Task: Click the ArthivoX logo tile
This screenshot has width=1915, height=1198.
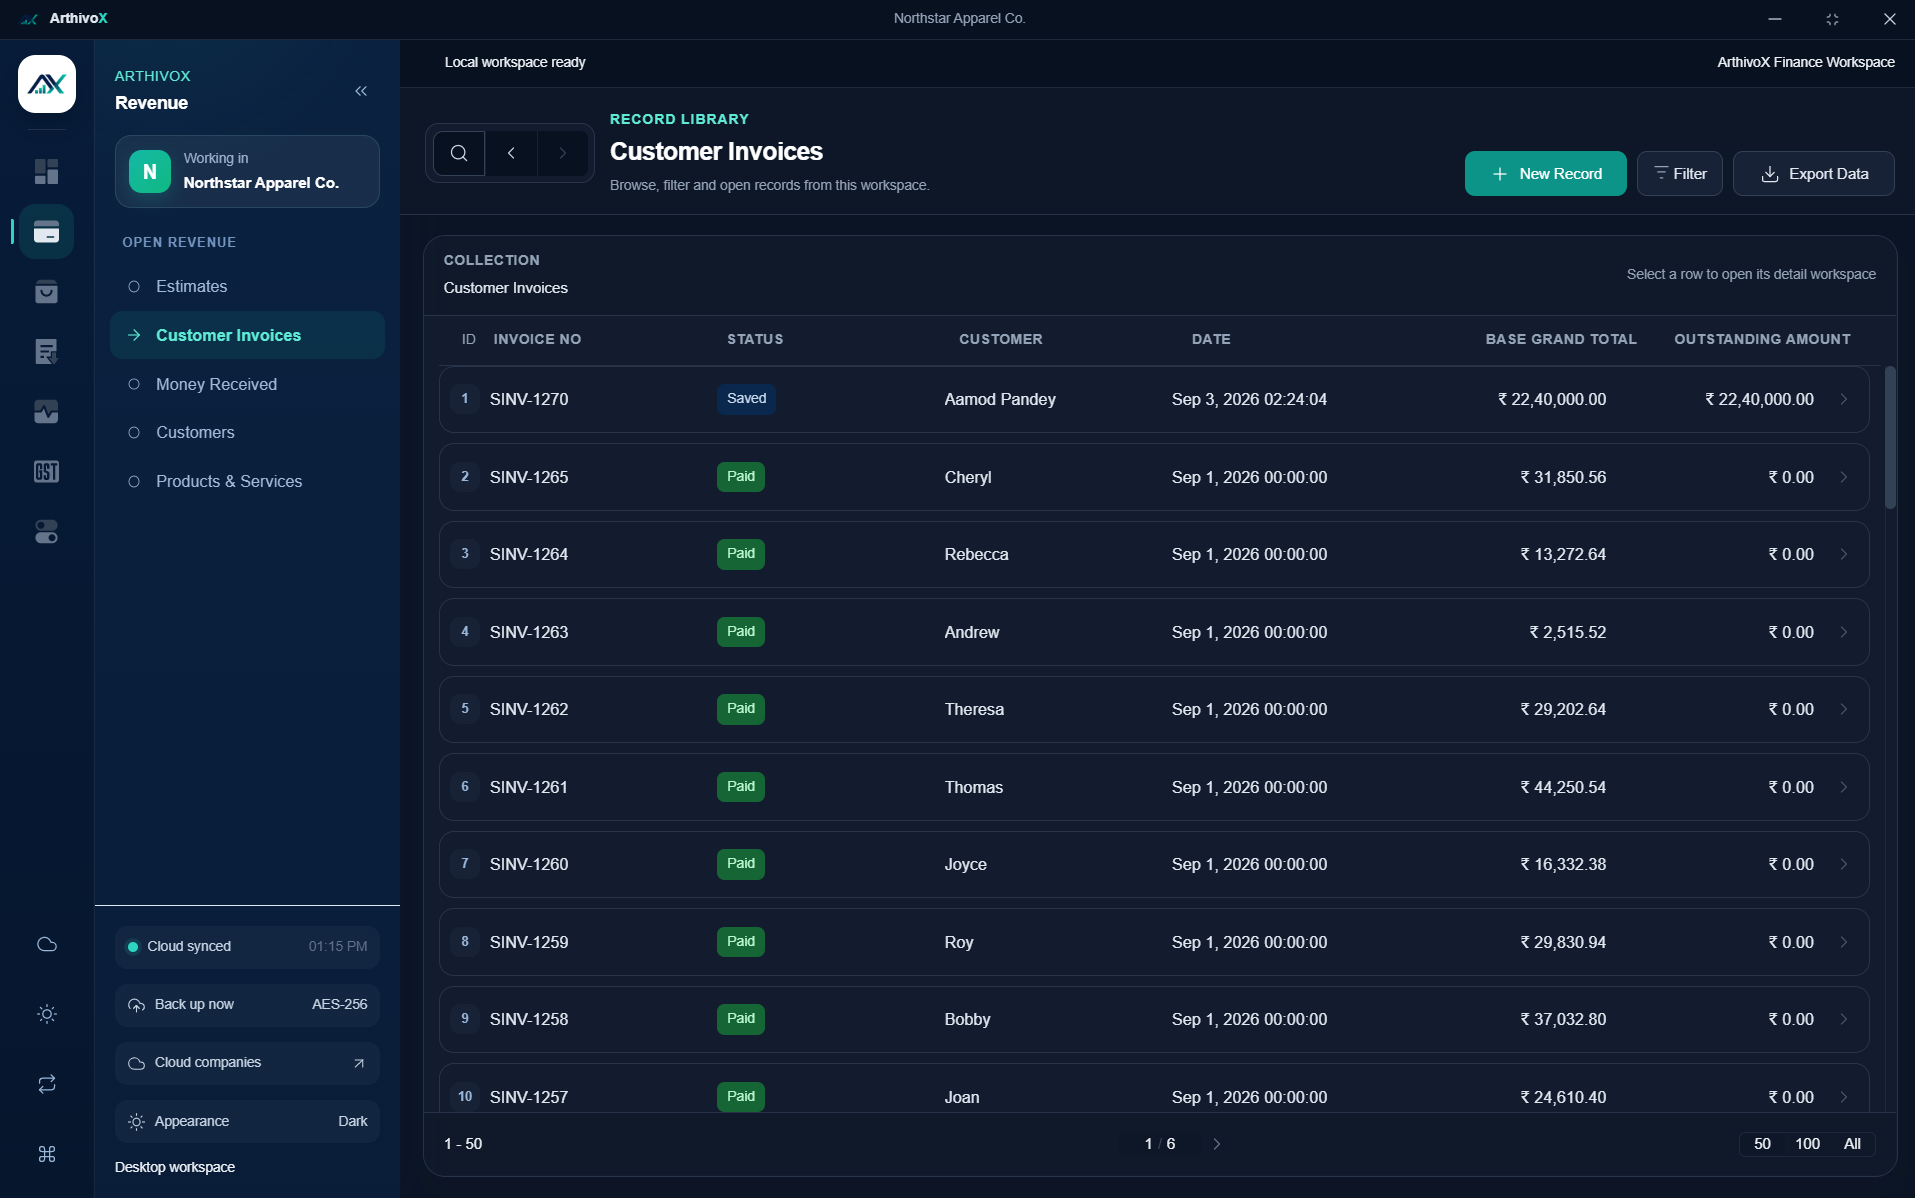Action: (x=46, y=84)
